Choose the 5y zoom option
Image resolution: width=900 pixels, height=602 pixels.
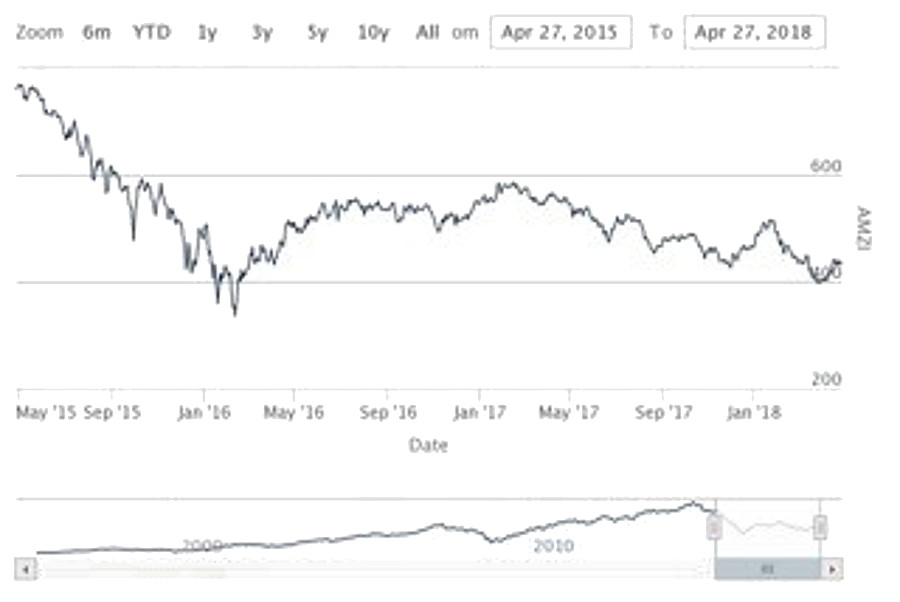tap(317, 32)
